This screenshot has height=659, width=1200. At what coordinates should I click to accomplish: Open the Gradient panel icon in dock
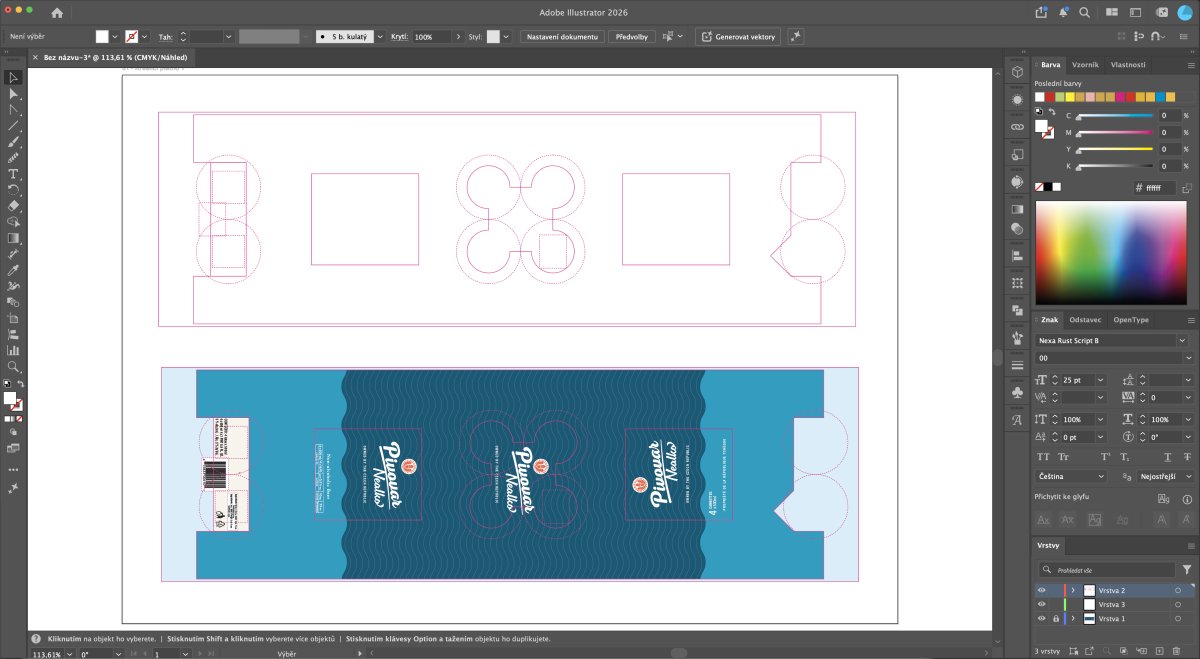point(1017,209)
